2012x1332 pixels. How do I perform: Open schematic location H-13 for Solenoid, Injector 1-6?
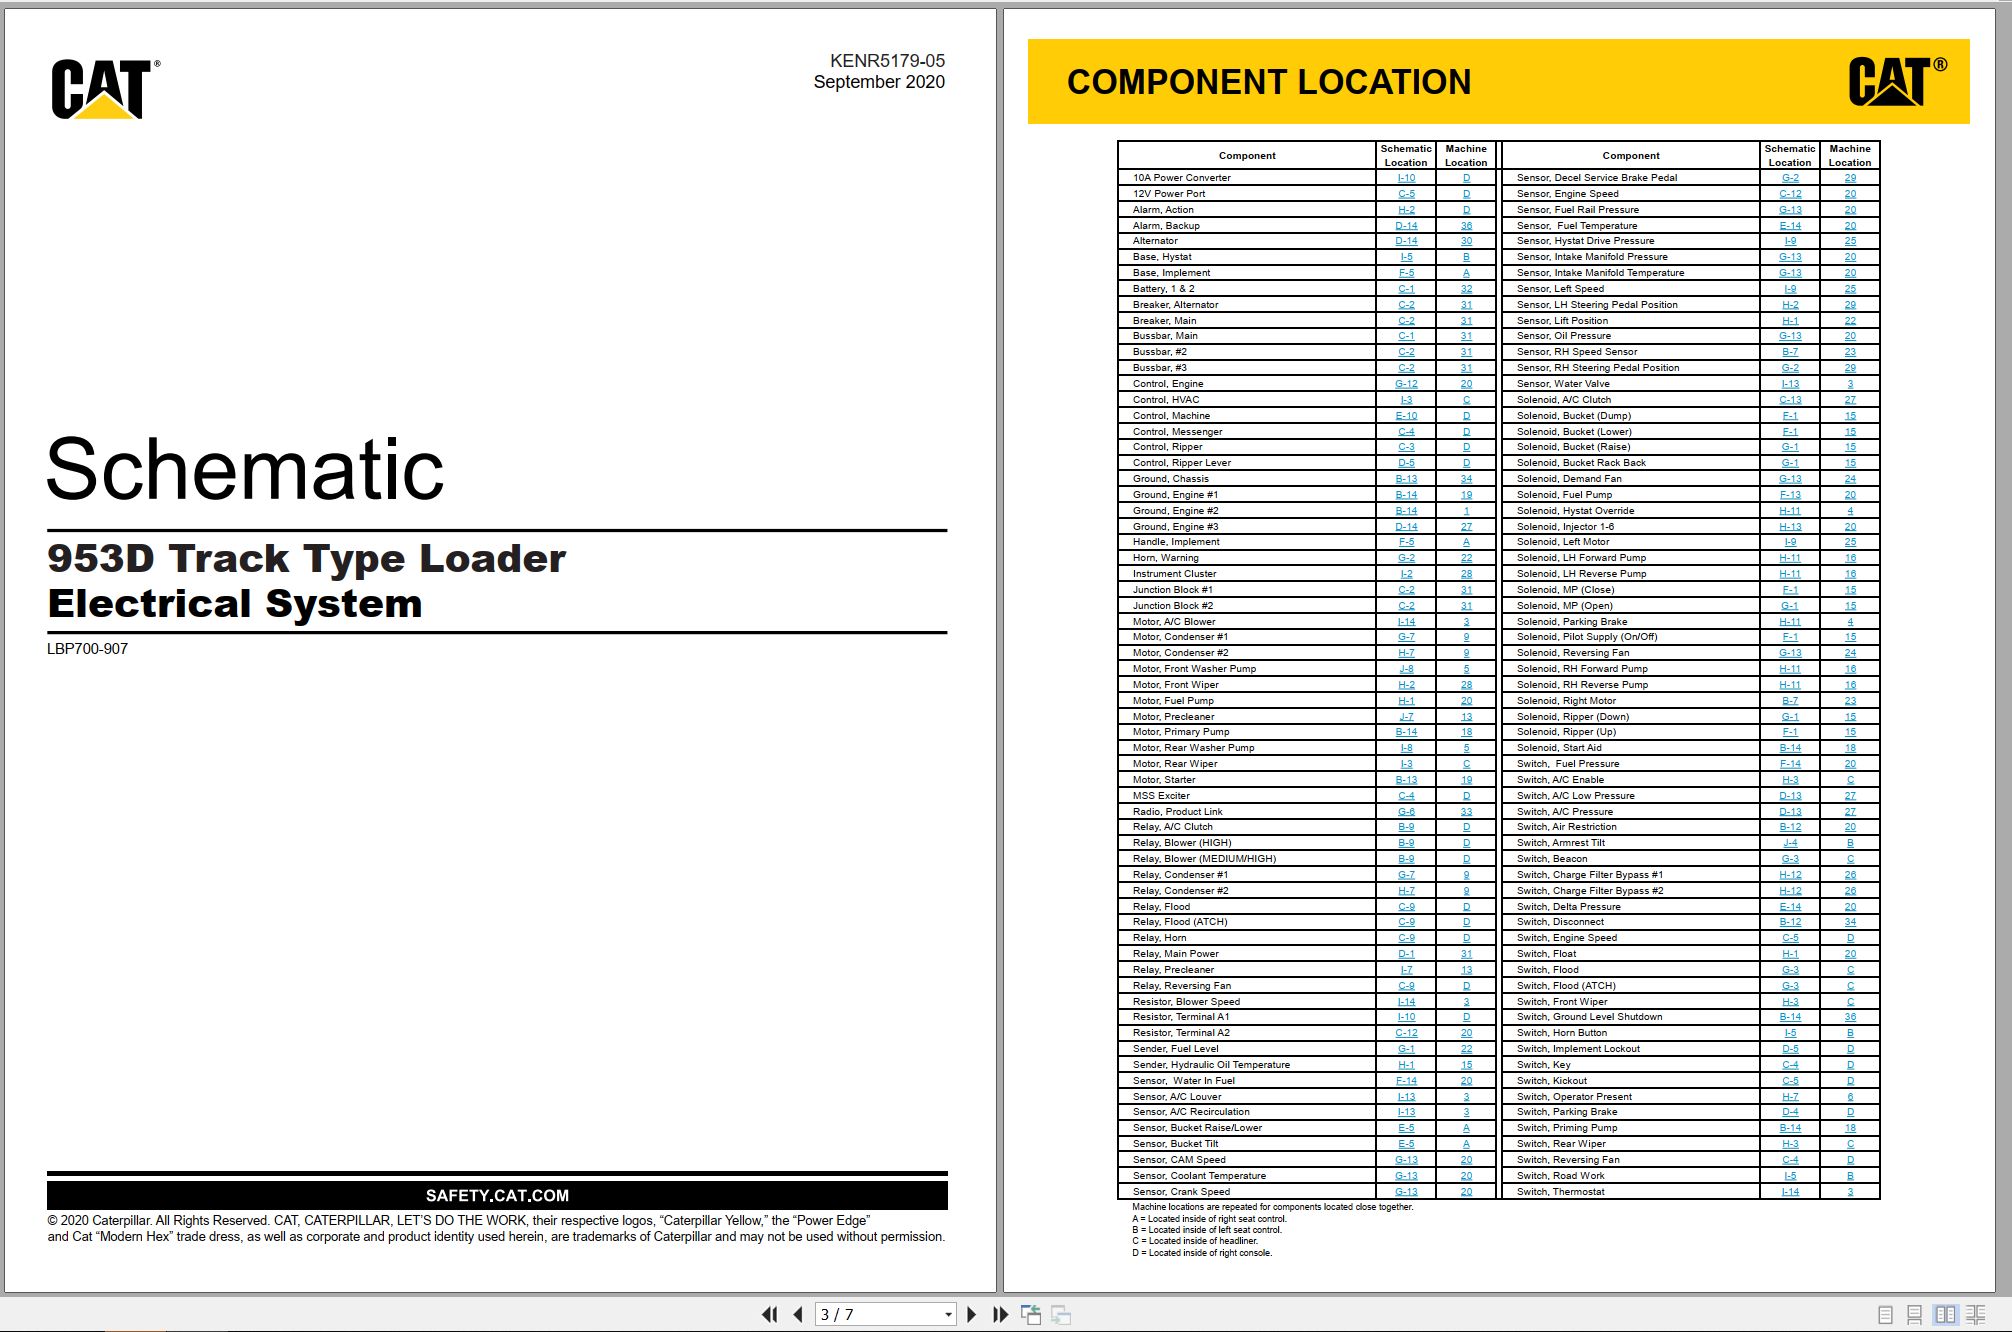click(x=1790, y=527)
